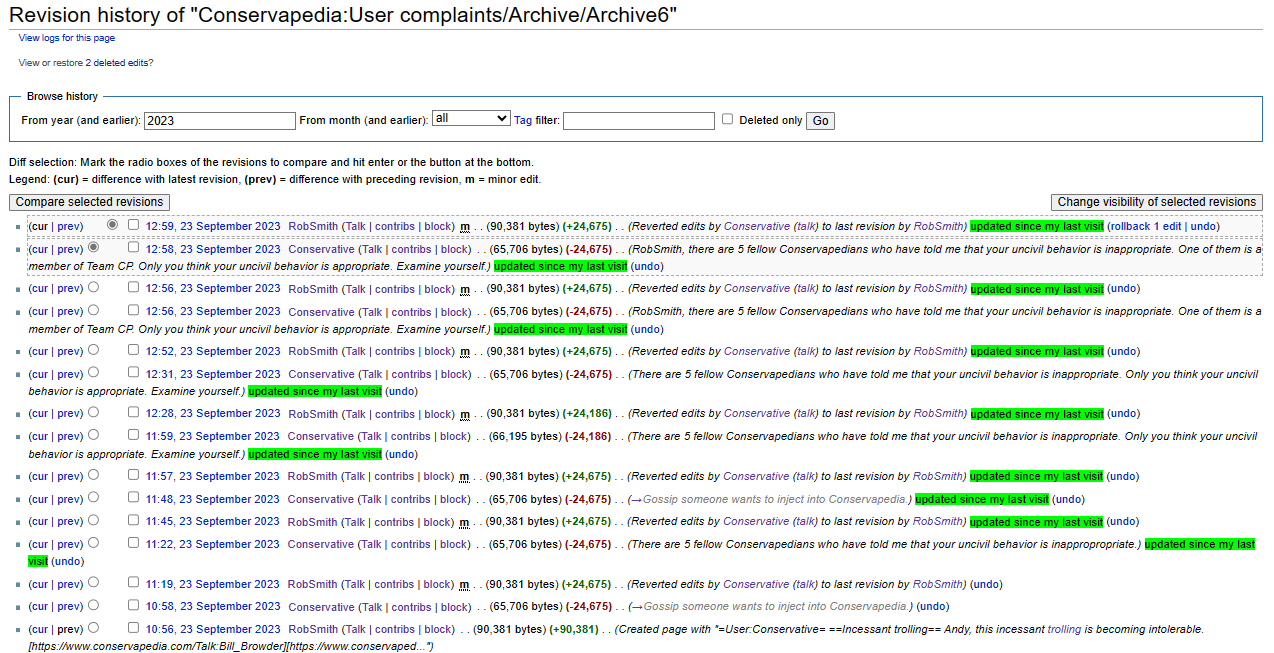Focus the From year input field
Viewport: 1274px width, 653px height.
(220, 120)
